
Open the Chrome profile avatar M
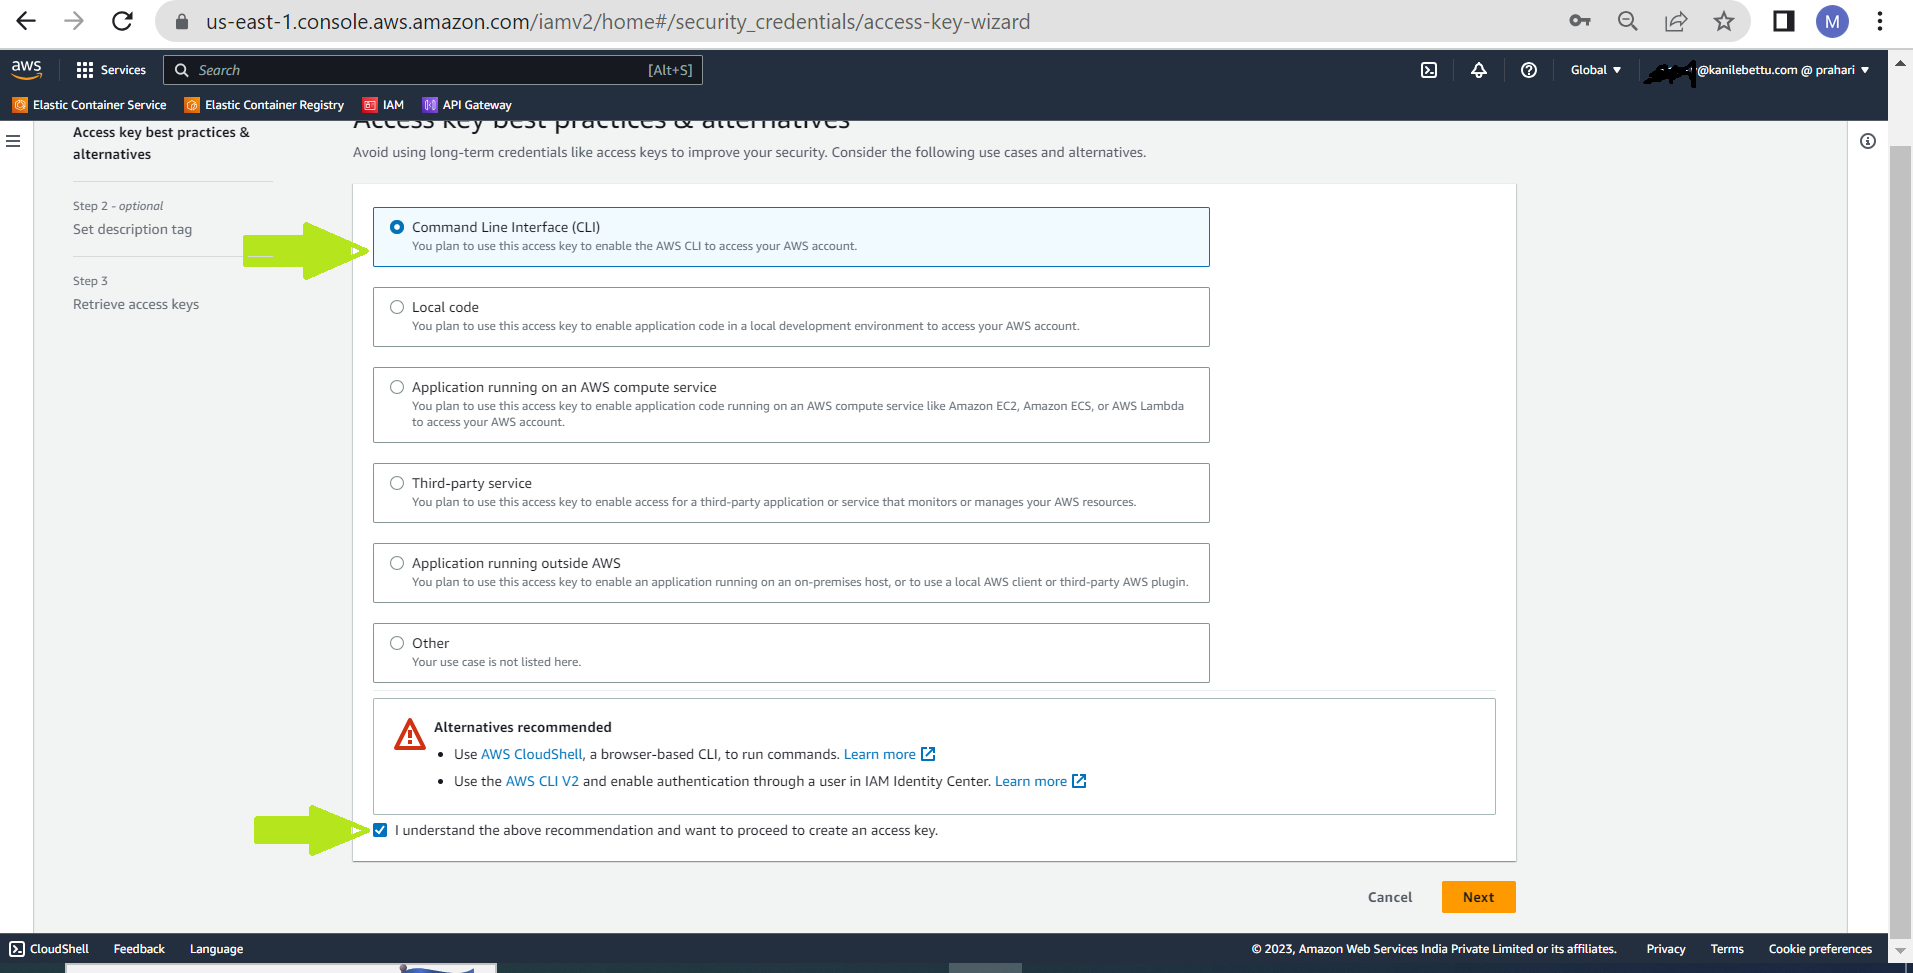tap(1832, 21)
